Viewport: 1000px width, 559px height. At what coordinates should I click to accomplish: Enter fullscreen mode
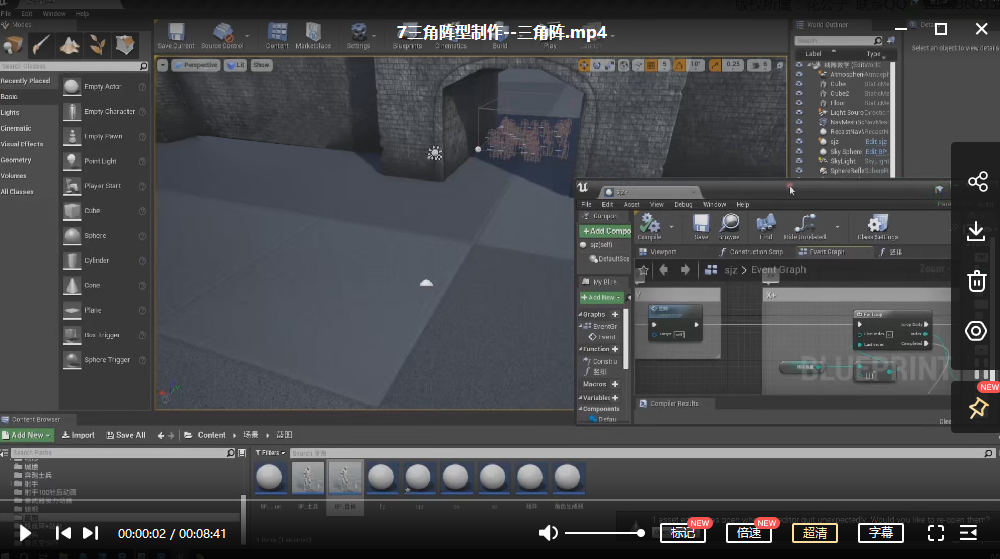coord(936,533)
